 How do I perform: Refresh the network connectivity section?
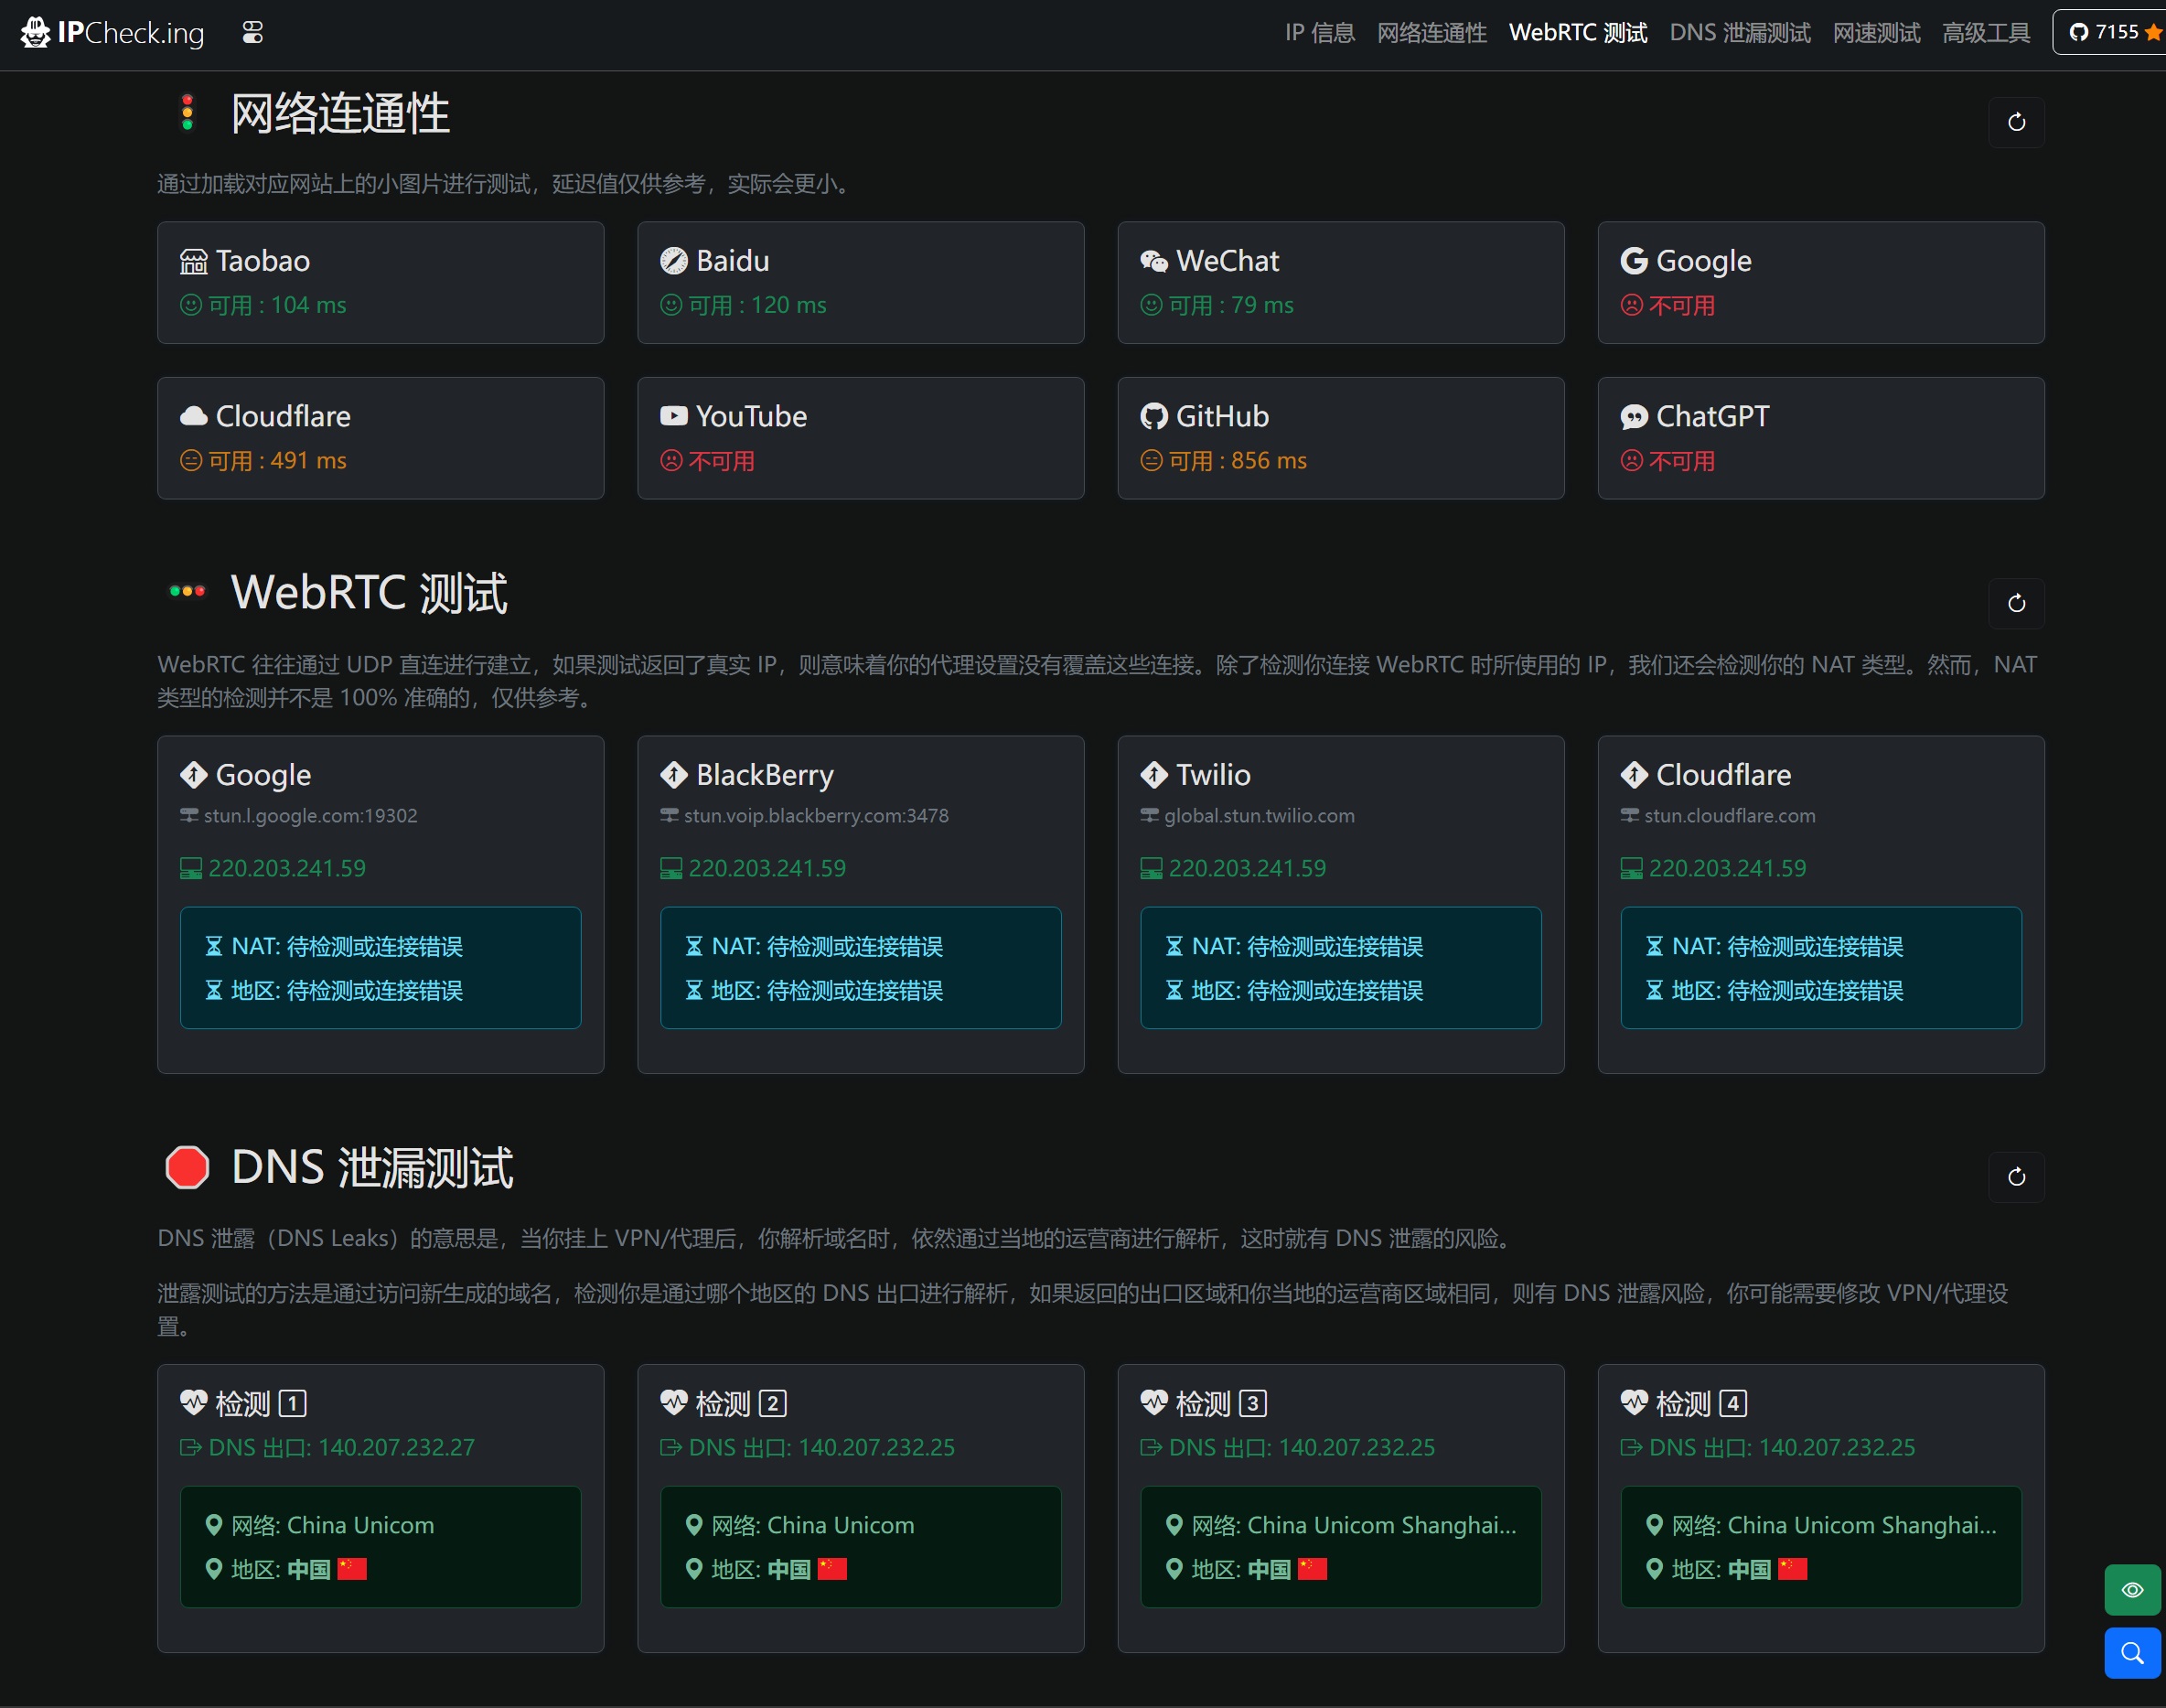(x=2015, y=122)
